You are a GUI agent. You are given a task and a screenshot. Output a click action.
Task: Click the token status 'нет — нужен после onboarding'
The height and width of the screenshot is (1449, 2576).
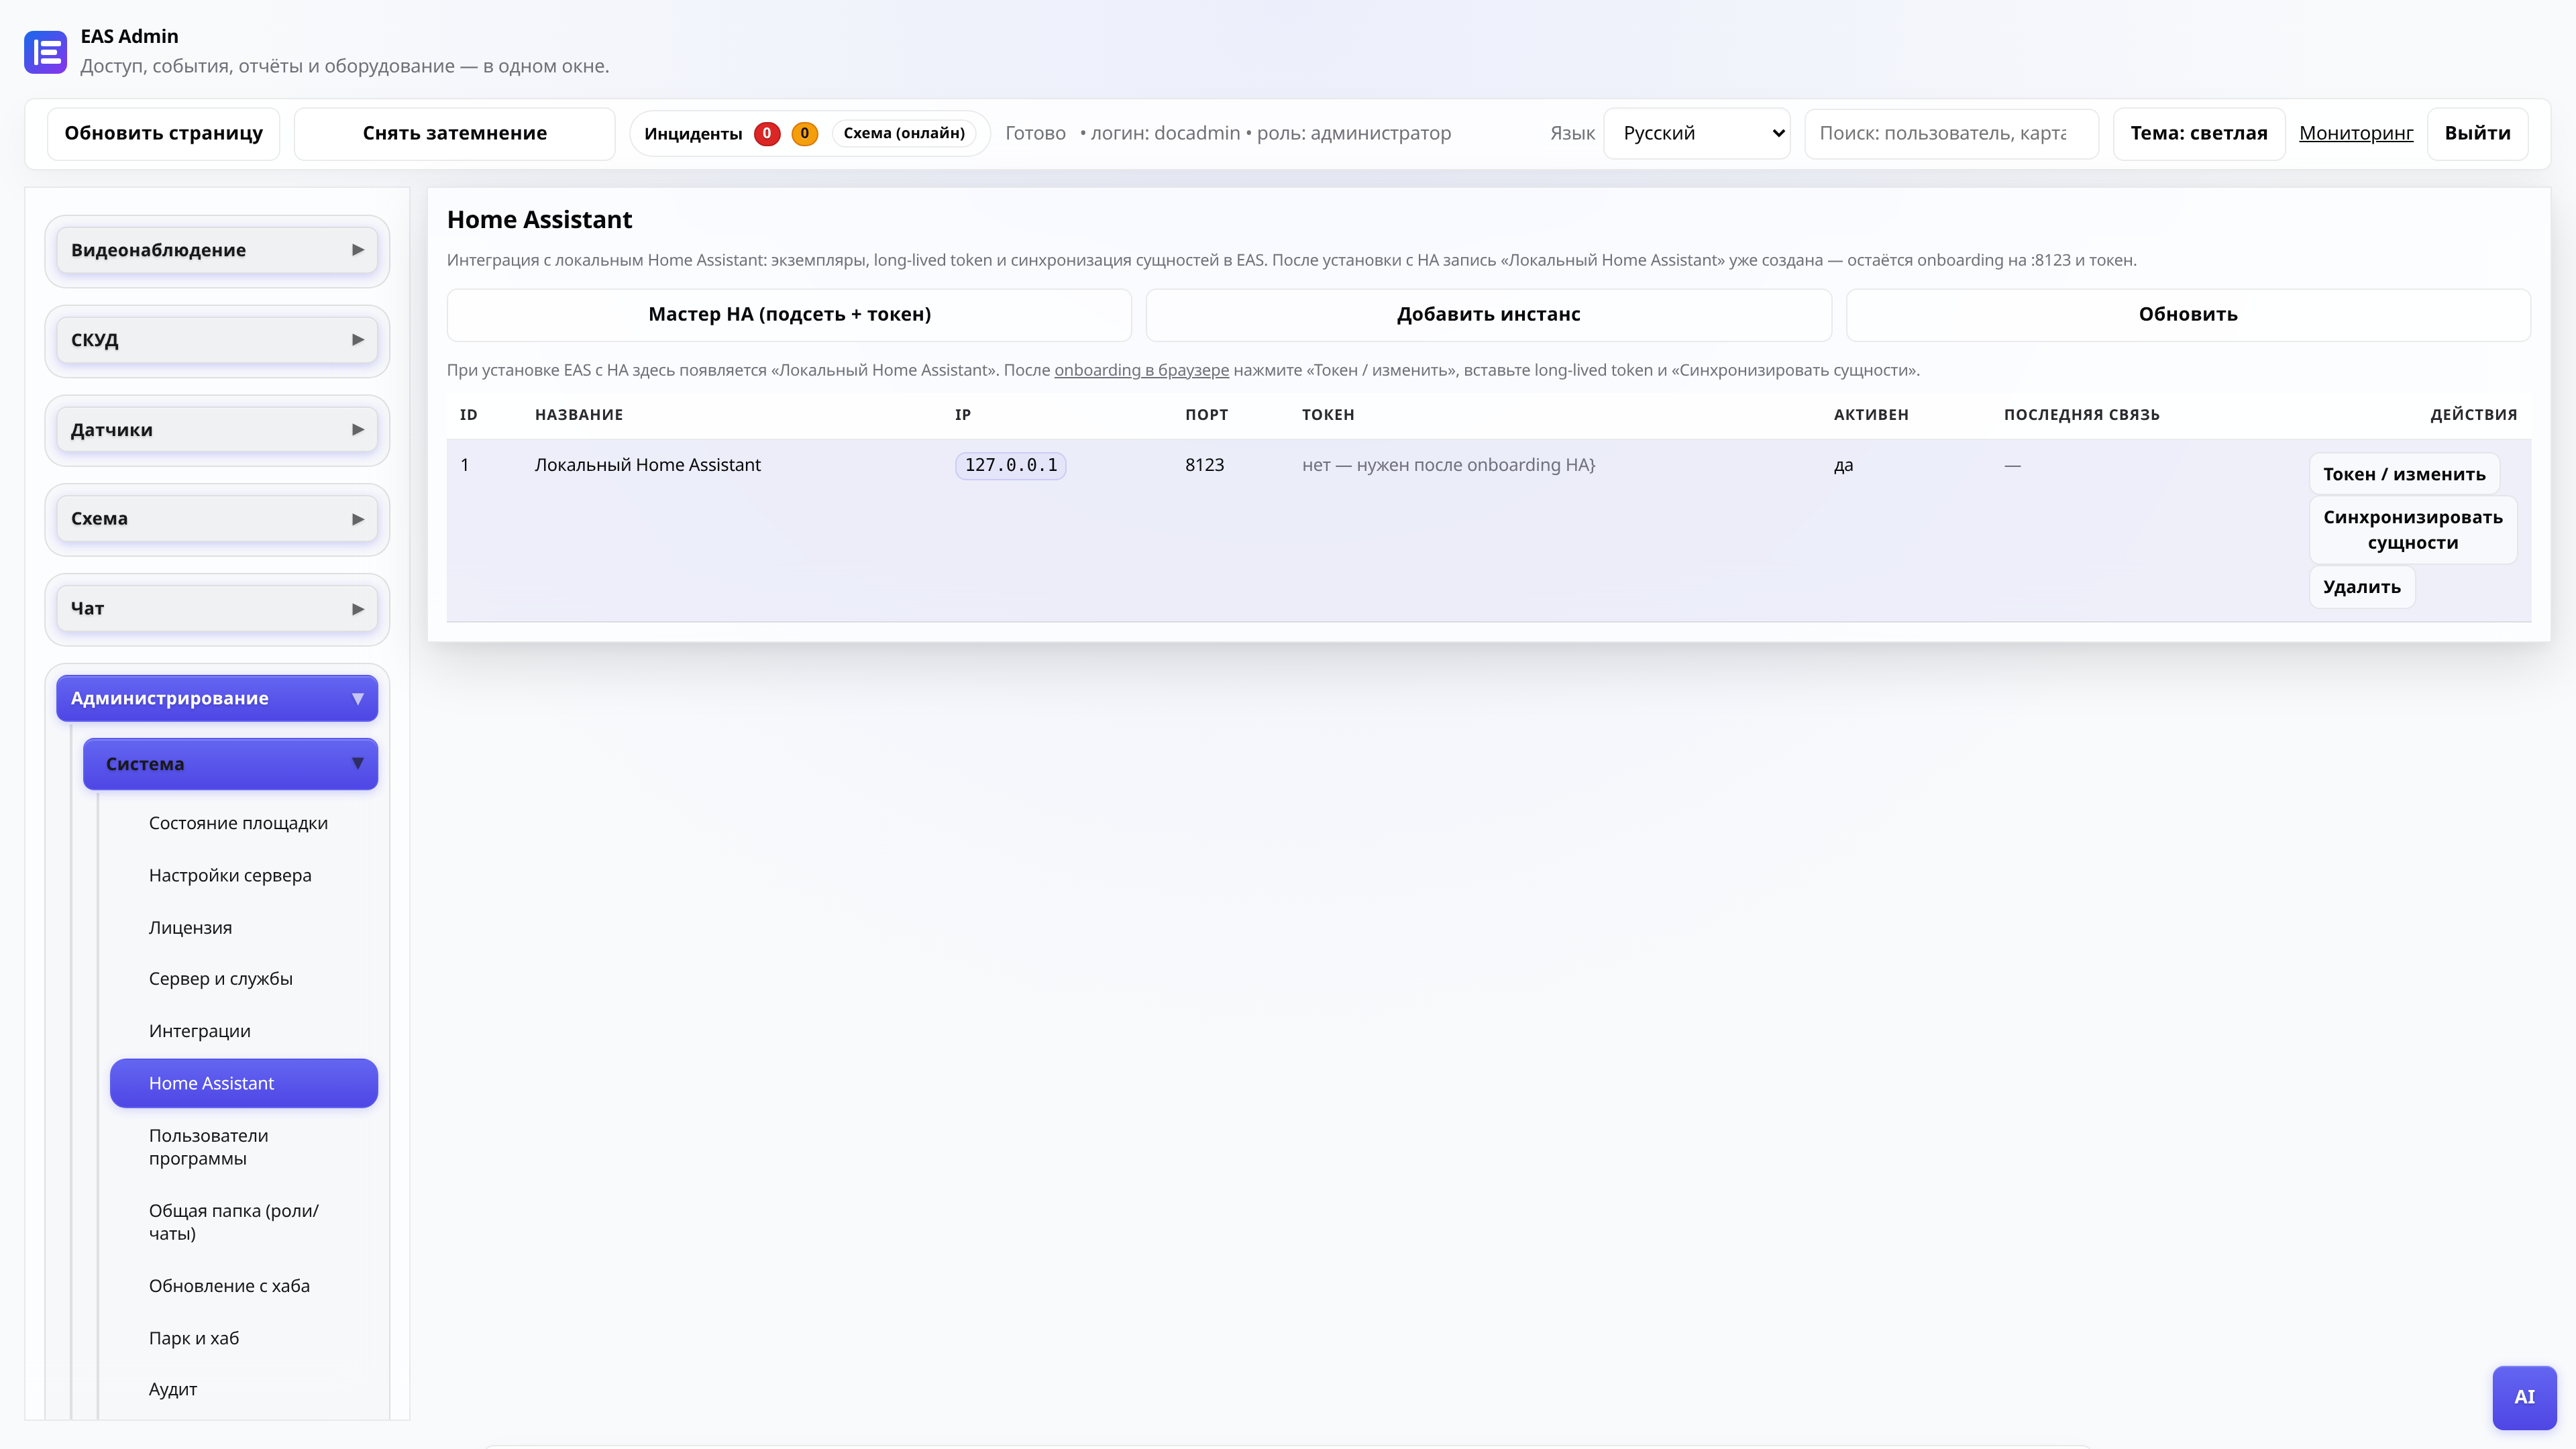point(1448,465)
